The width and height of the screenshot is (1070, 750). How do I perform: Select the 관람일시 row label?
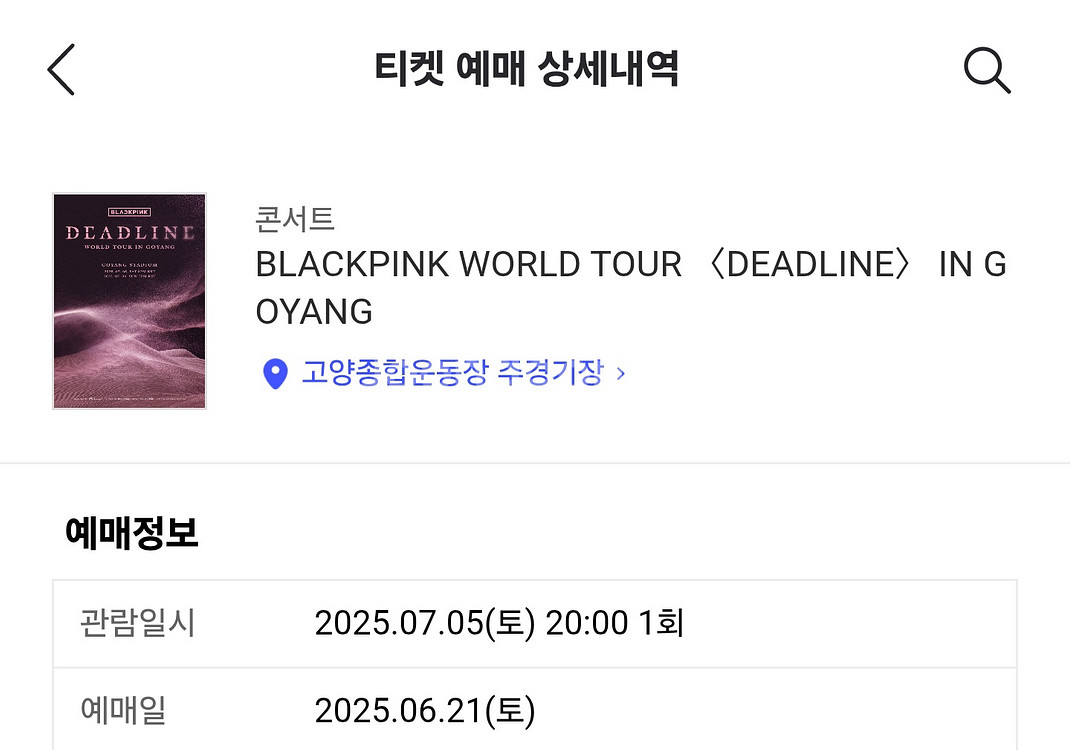(x=137, y=622)
